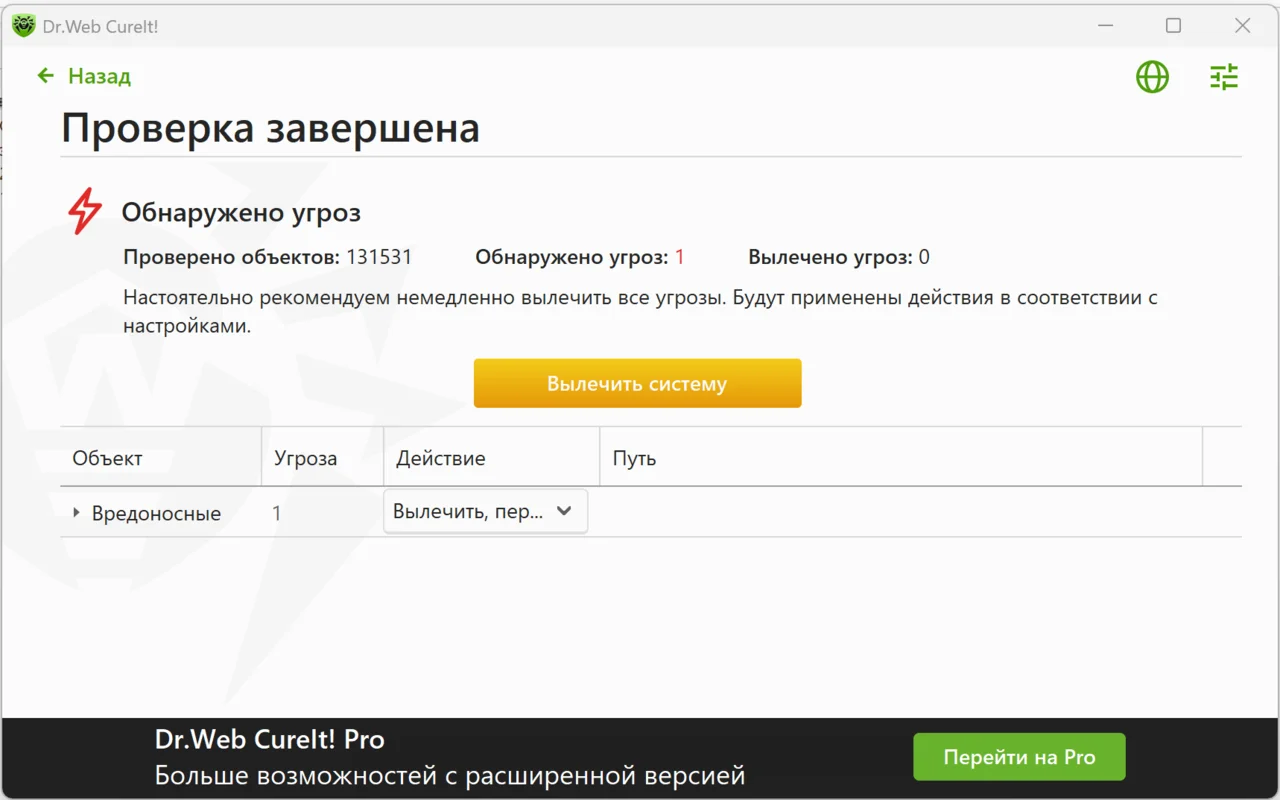Image resolution: width=1280 pixels, height=800 pixels.
Task: Click Проверка завершена page title
Action: [x=270, y=128]
